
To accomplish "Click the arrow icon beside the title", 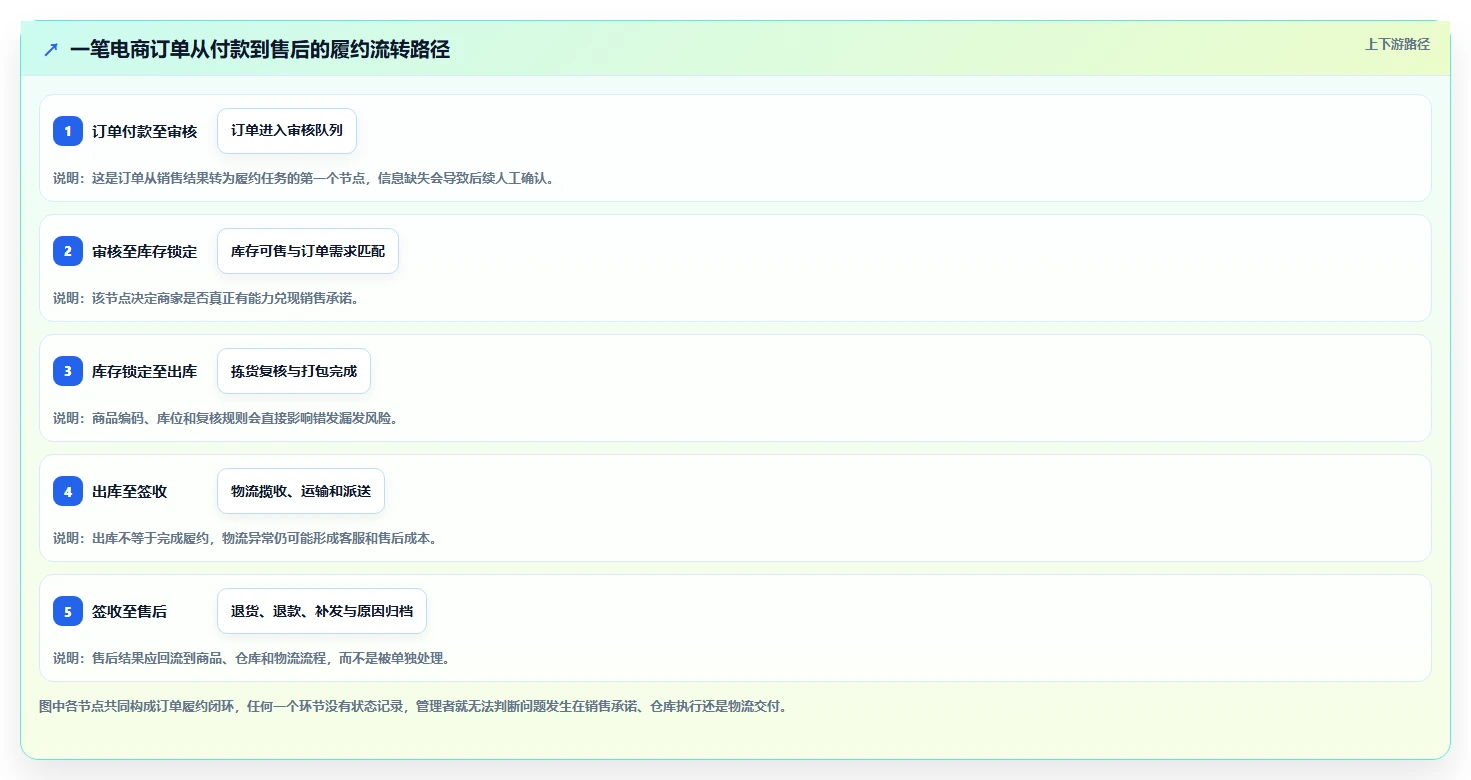I will click(51, 49).
